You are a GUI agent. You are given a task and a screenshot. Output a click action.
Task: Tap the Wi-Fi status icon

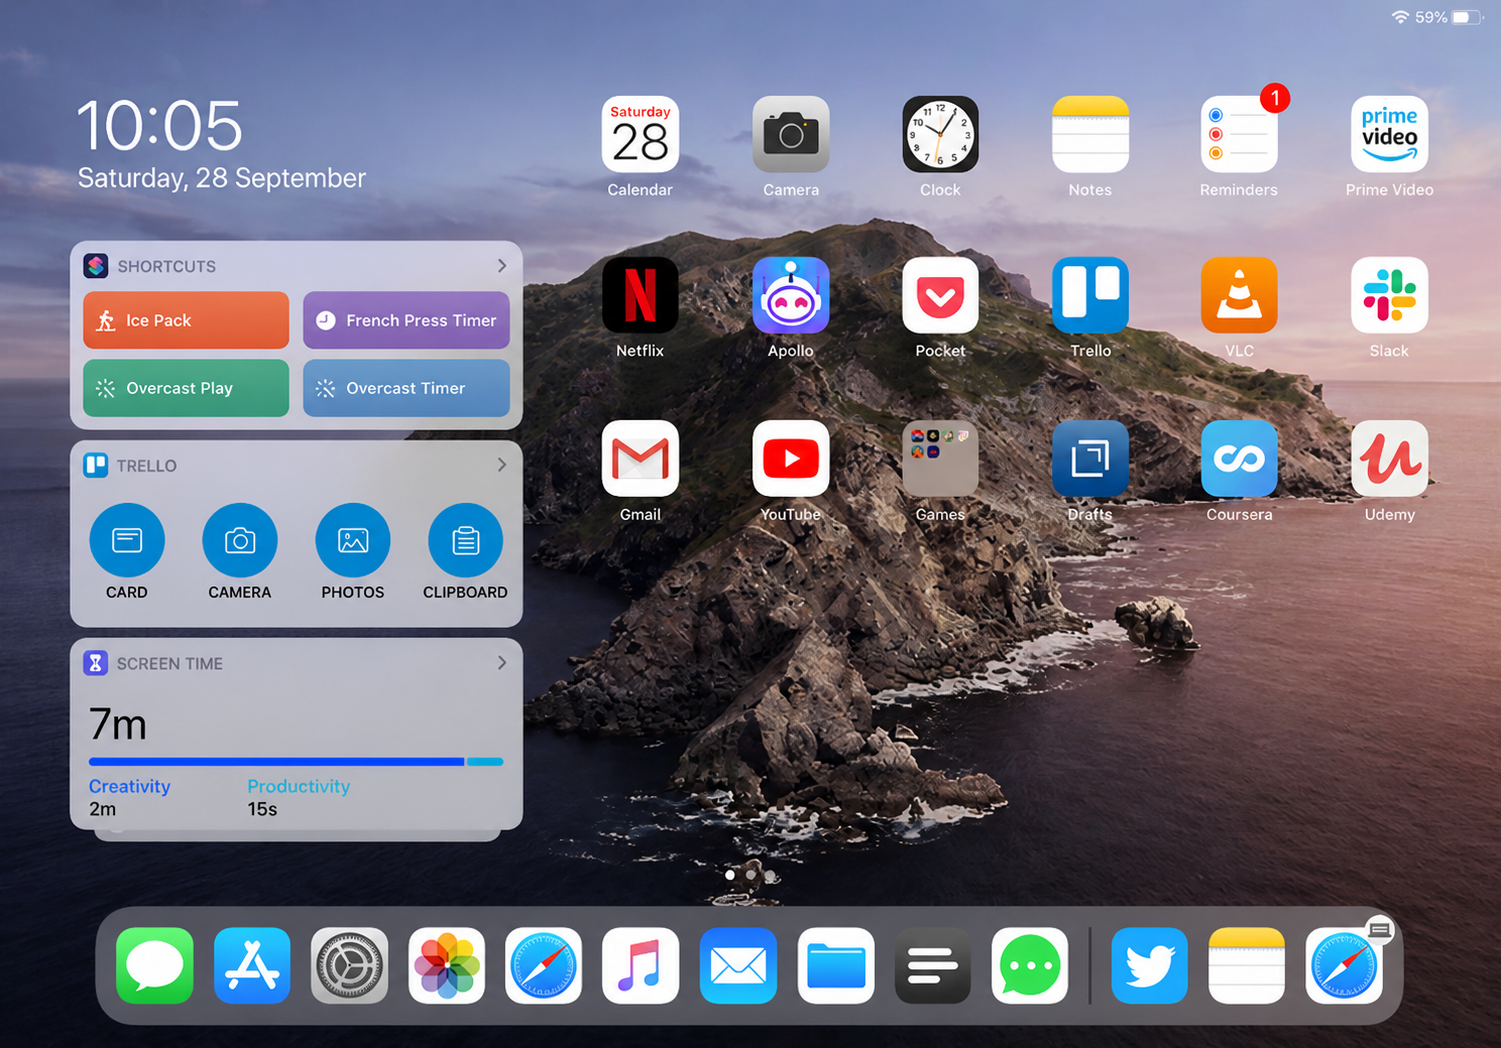pos(1400,17)
